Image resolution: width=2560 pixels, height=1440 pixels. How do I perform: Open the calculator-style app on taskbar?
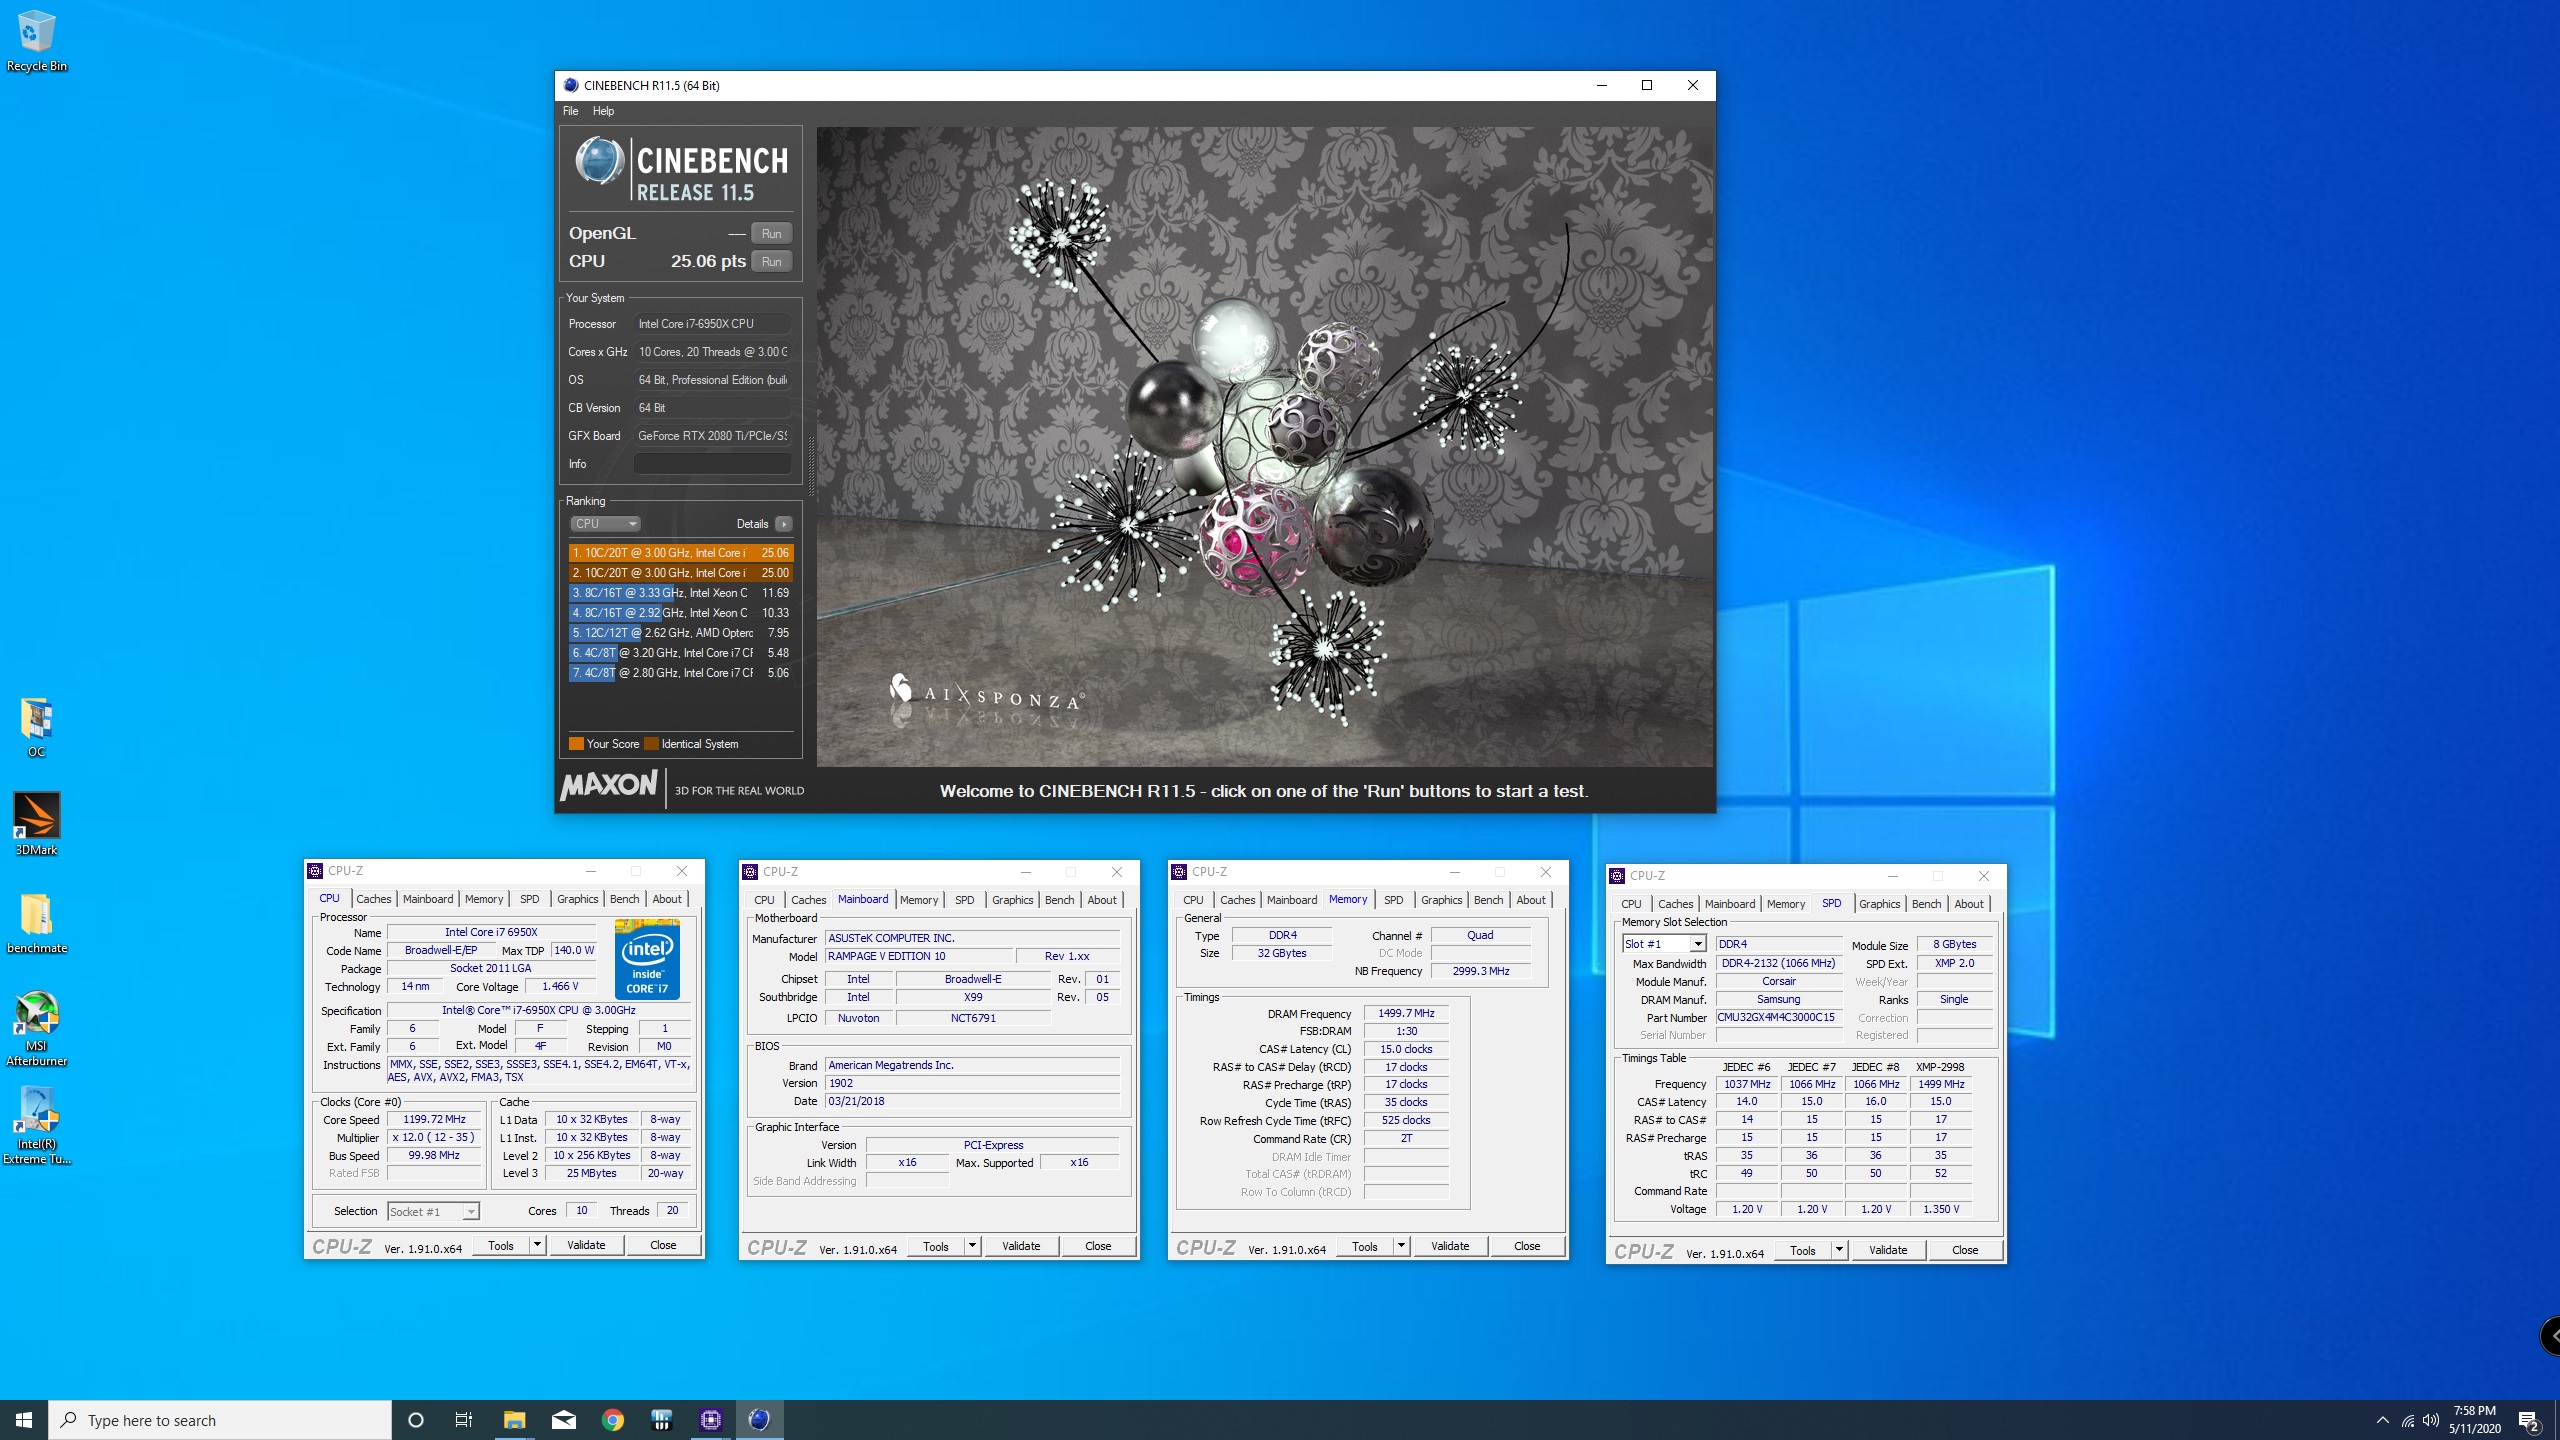click(x=661, y=1420)
